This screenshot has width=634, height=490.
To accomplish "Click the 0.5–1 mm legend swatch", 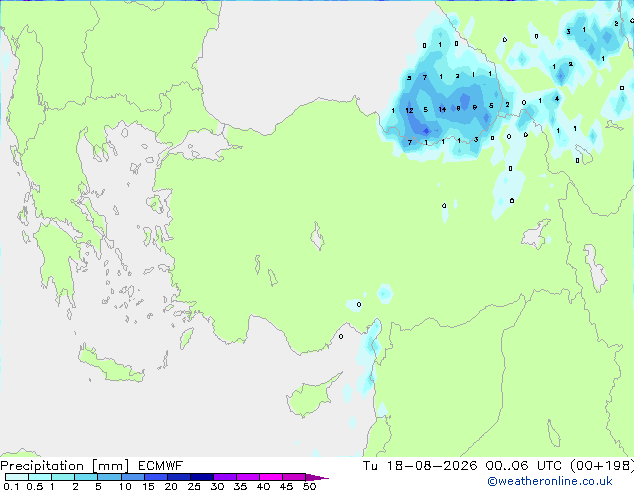I will coord(40,477).
